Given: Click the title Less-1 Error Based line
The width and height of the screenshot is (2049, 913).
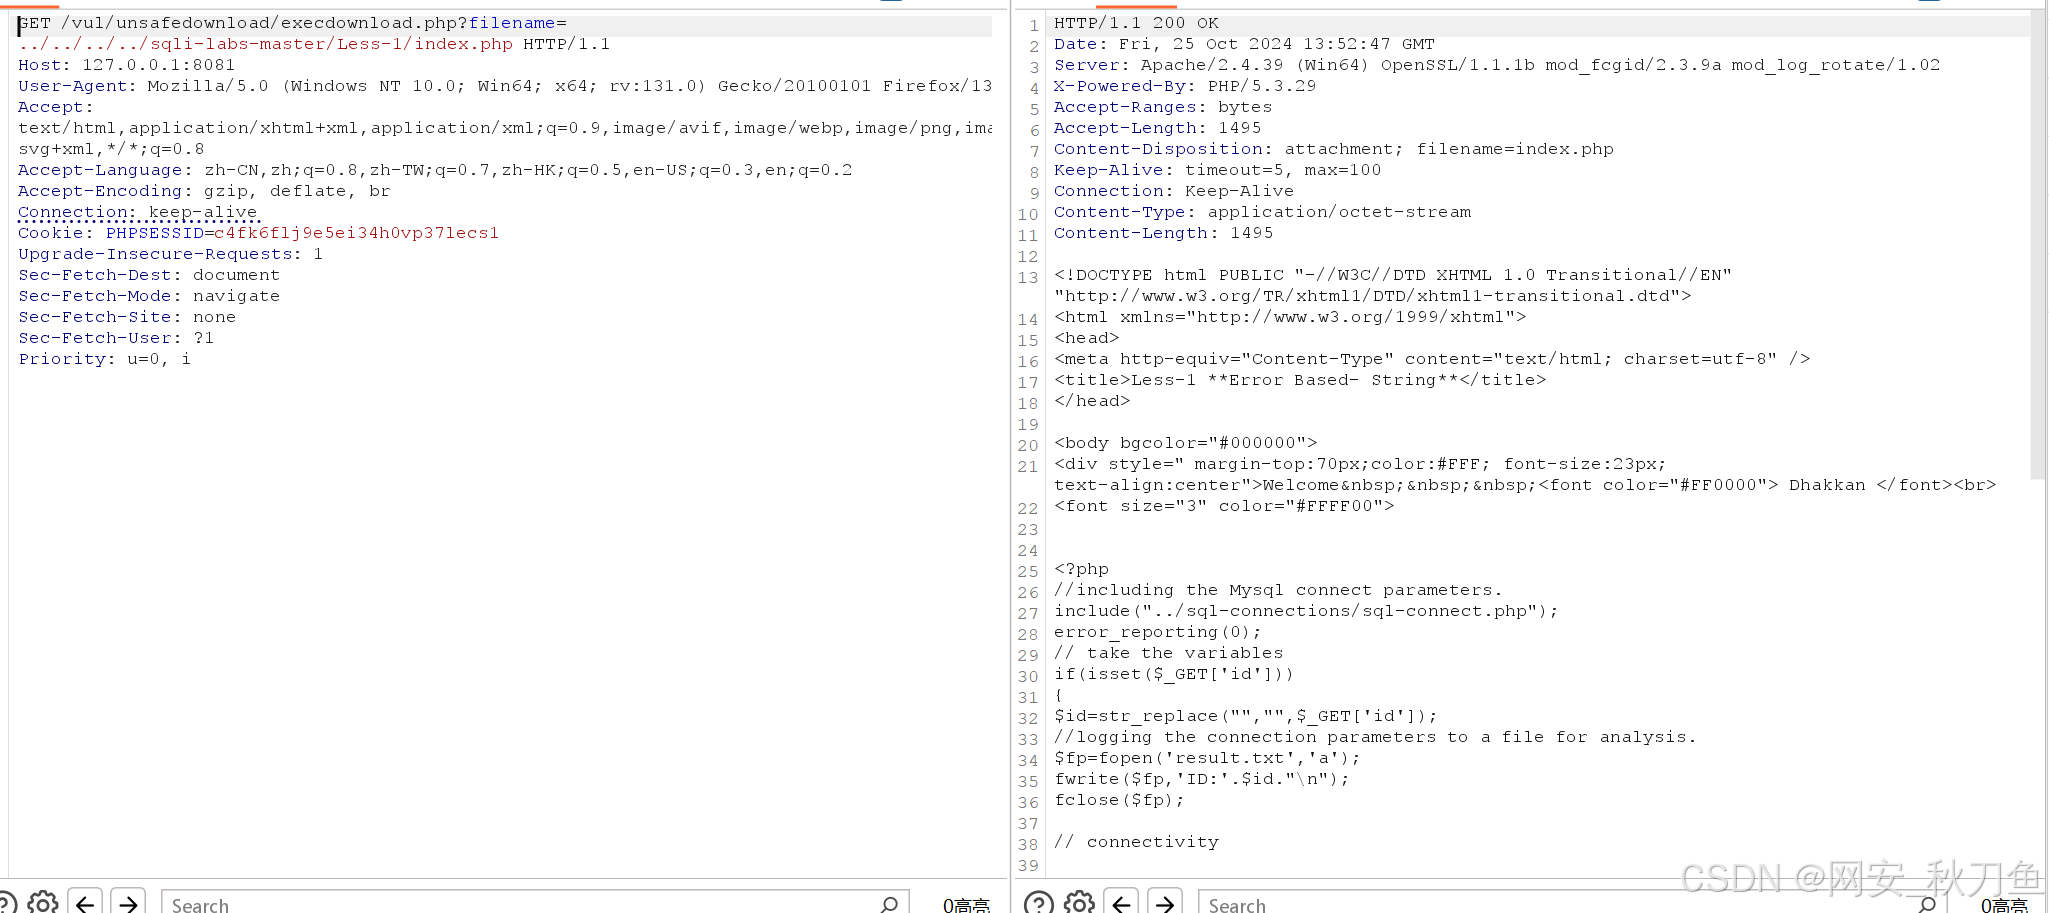Looking at the screenshot, I should (1300, 380).
